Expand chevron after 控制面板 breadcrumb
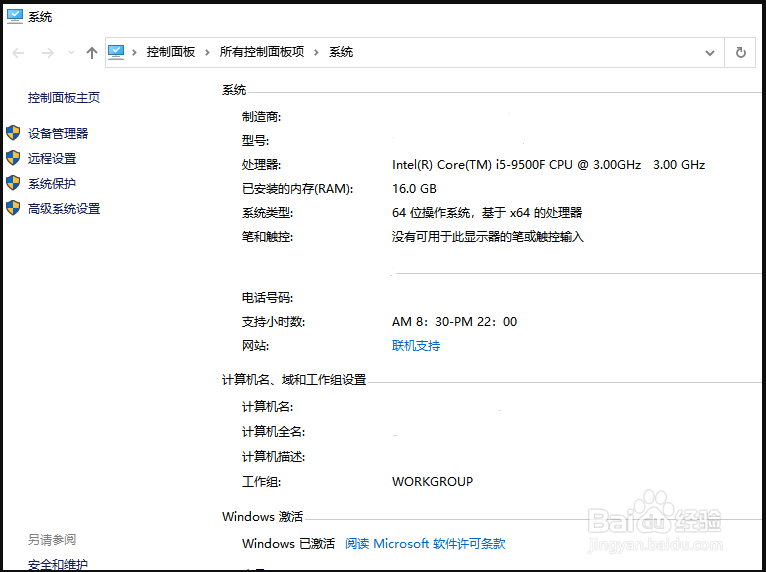The height and width of the screenshot is (572, 766). tap(207, 52)
